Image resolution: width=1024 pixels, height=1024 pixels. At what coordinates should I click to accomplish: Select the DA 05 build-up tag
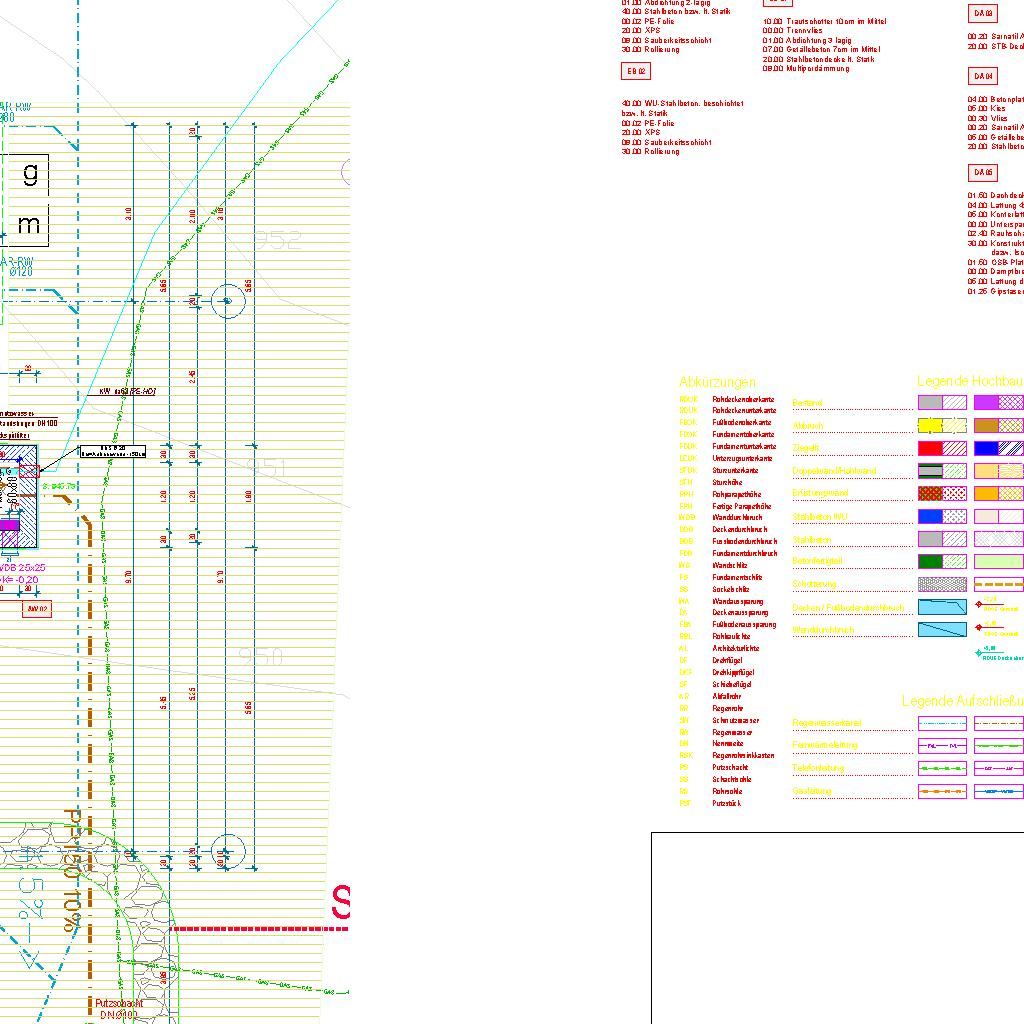click(982, 172)
